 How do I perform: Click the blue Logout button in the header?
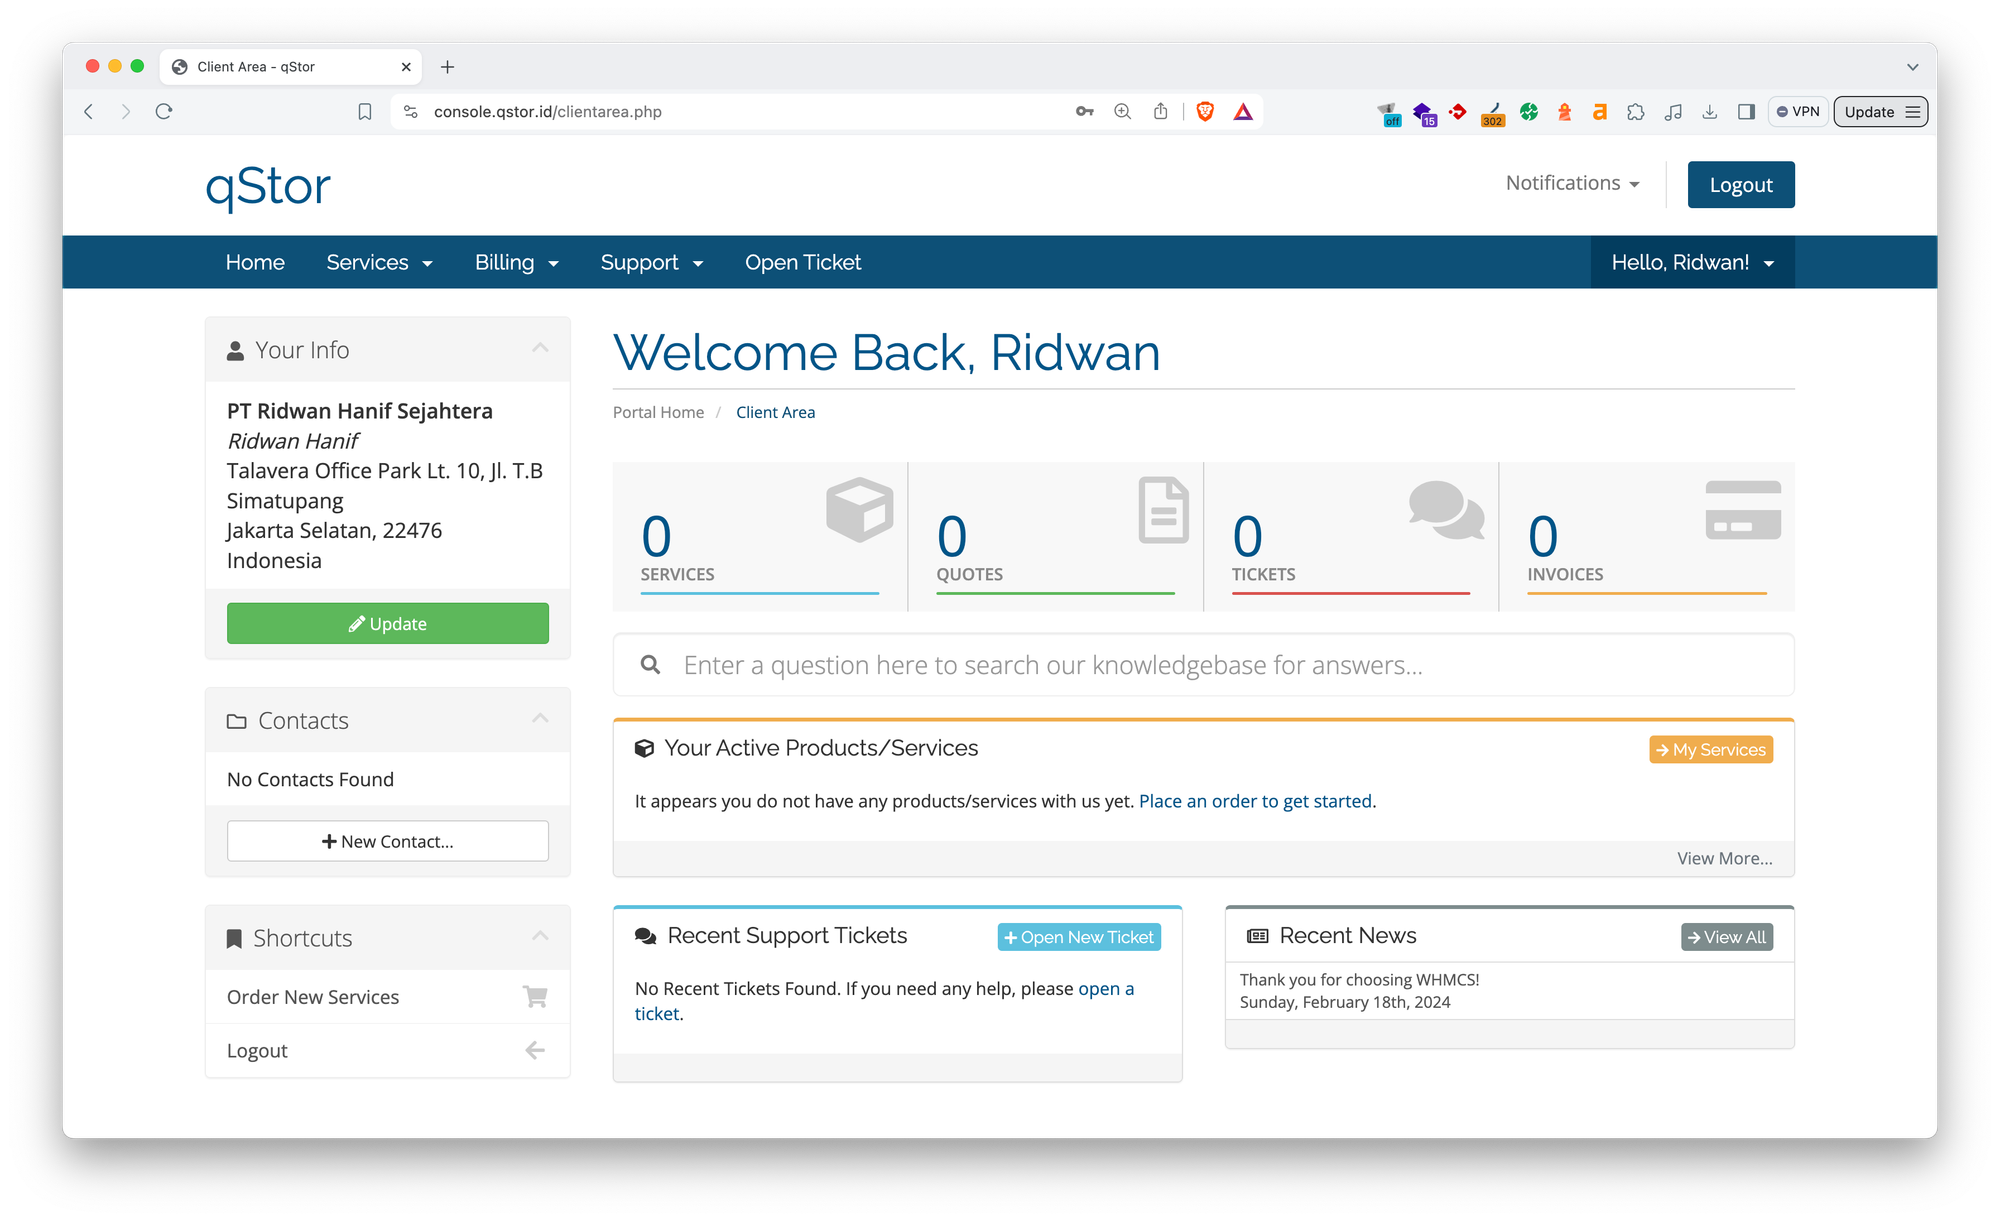point(1741,185)
